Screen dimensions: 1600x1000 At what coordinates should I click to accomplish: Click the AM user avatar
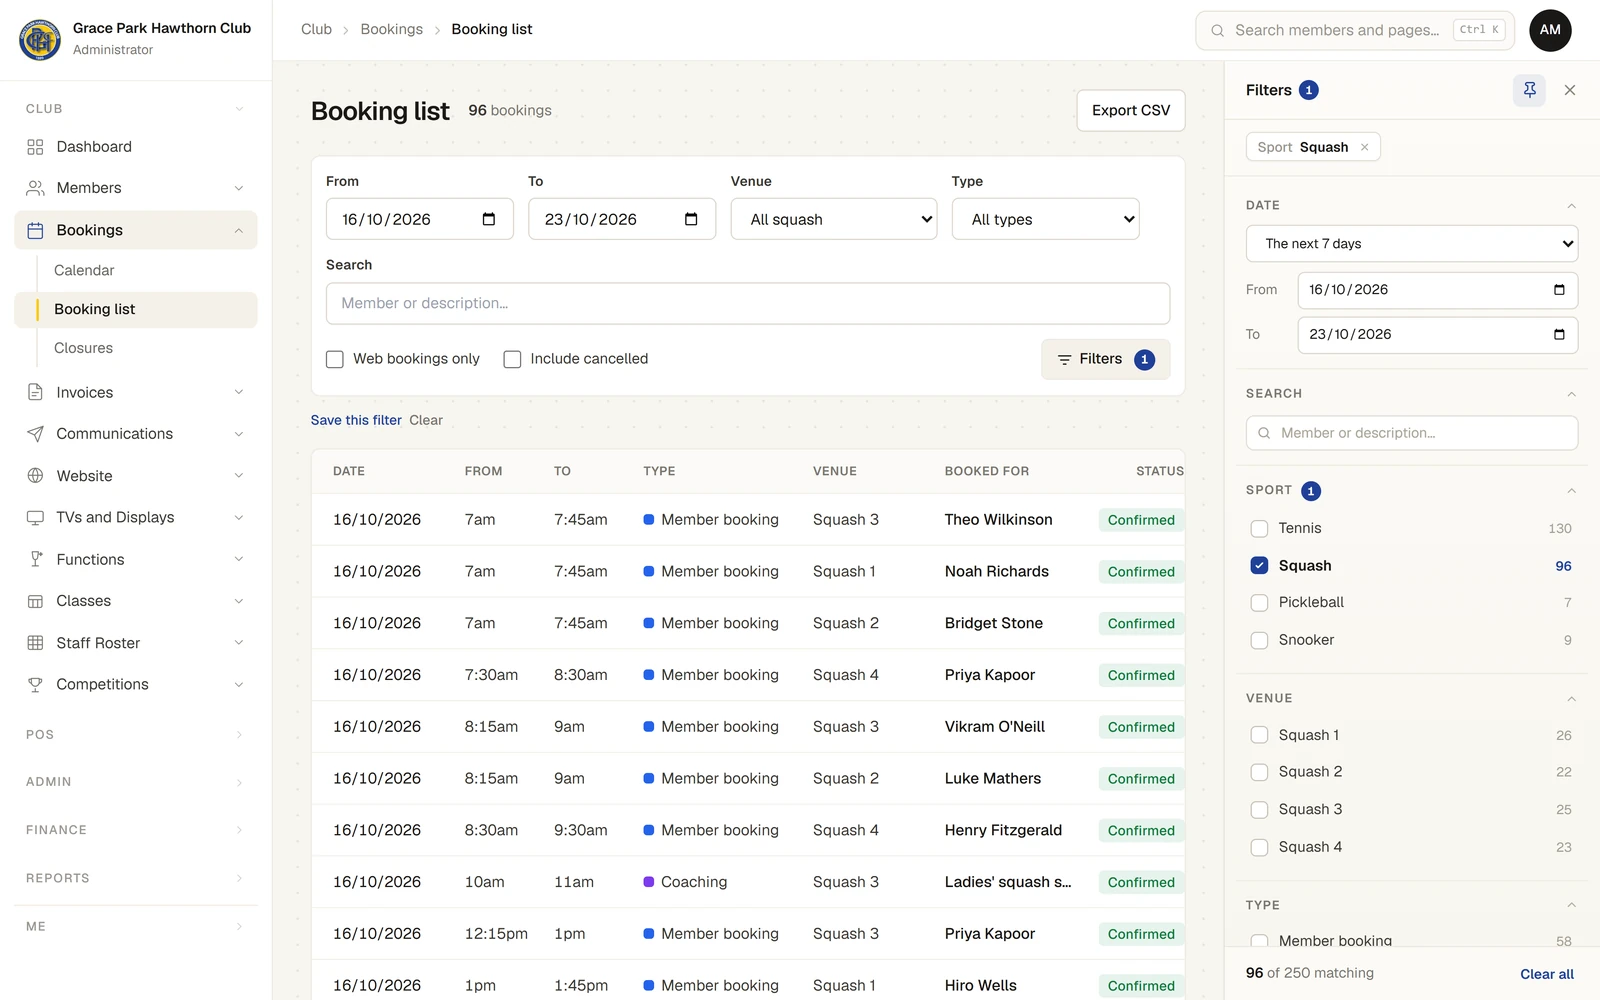pos(1550,30)
